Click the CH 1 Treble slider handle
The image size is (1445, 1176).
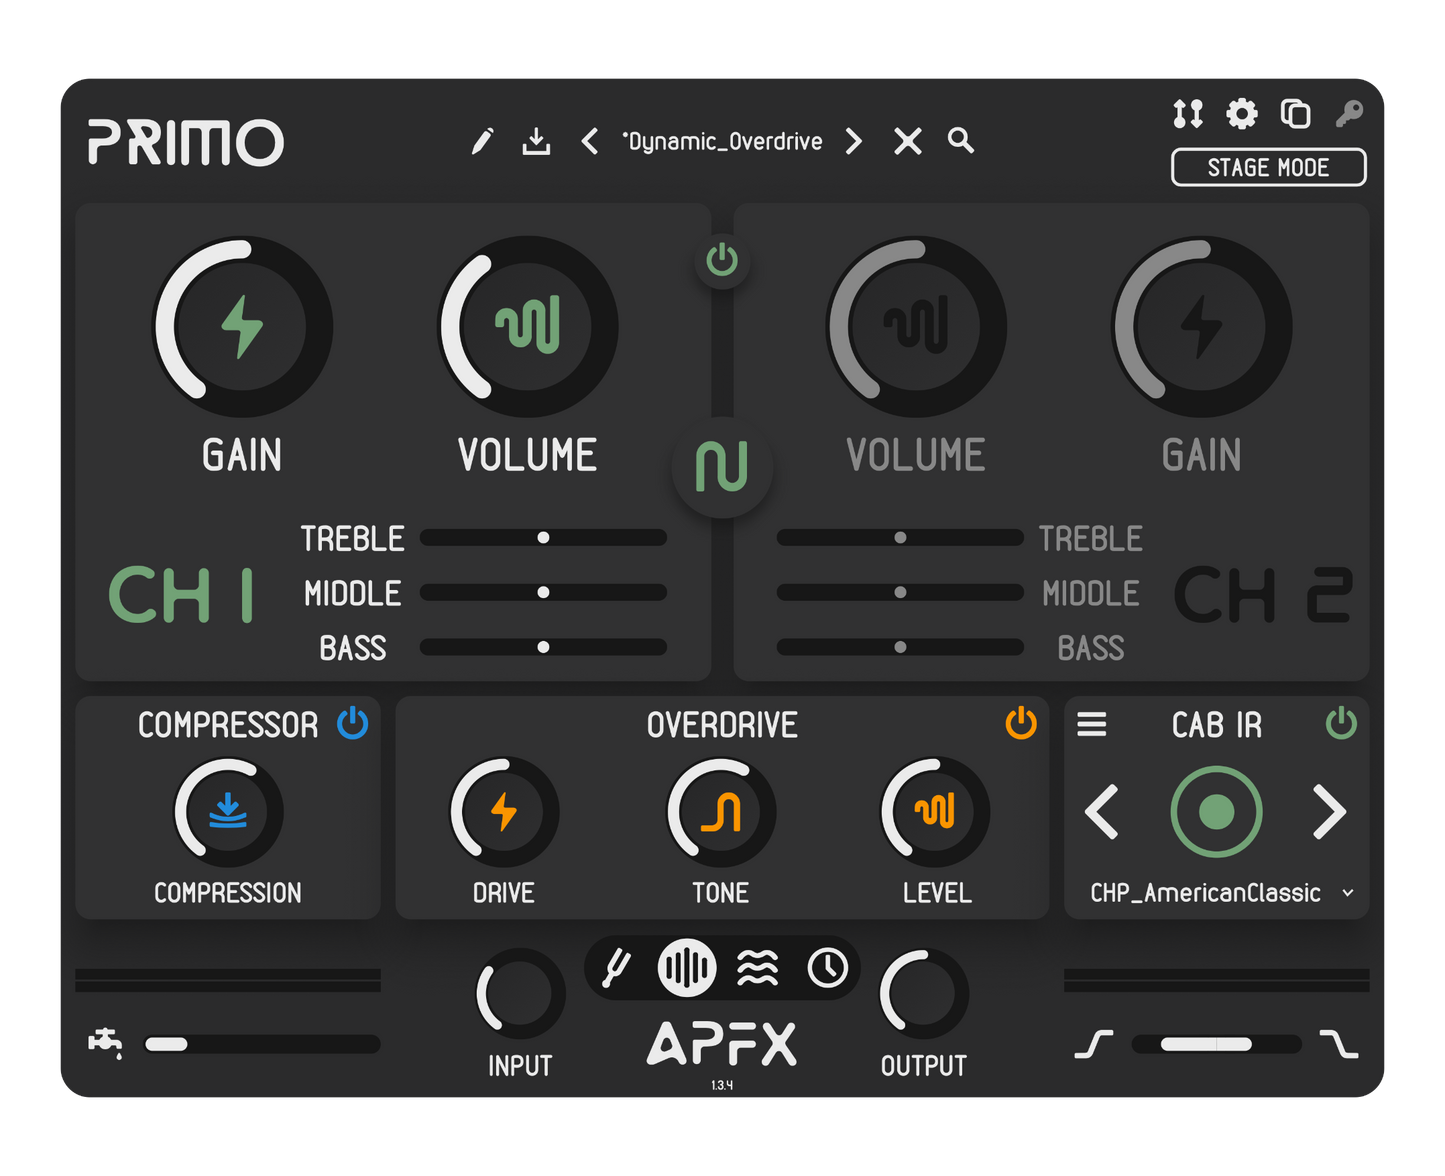(x=543, y=538)
